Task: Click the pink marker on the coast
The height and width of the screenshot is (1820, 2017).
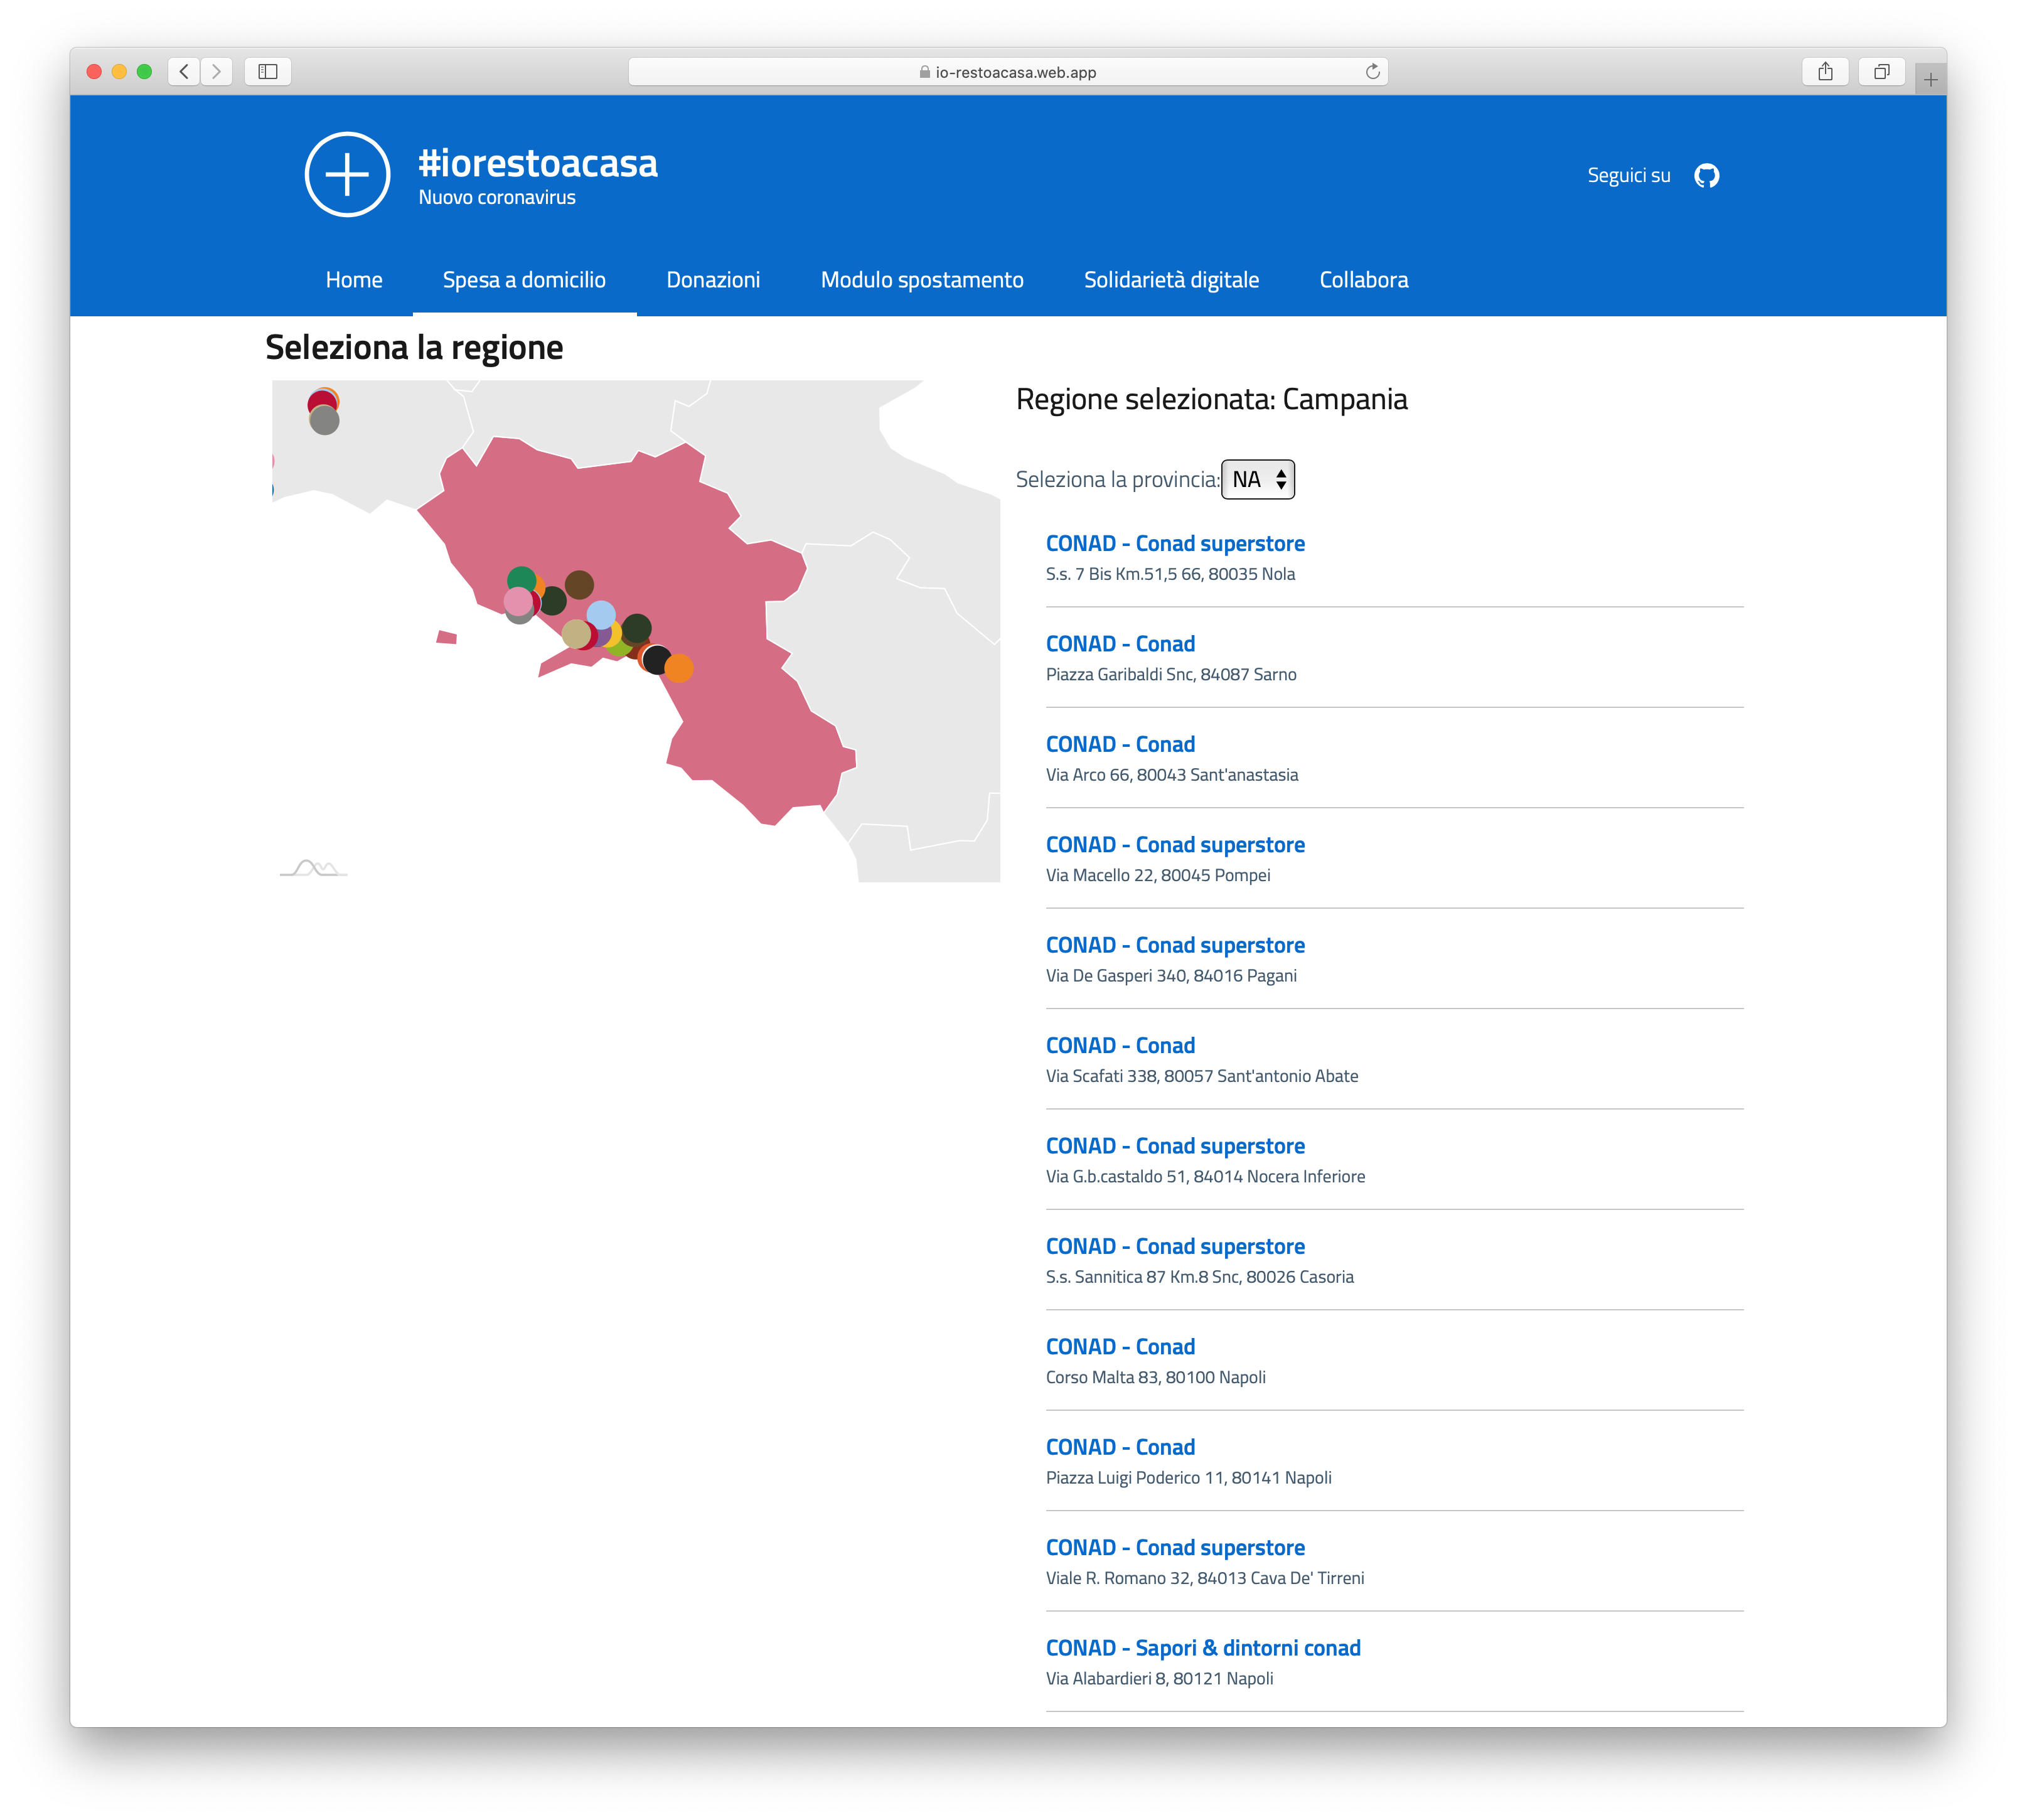Action: pyautogui.click(x=518, y=601)
